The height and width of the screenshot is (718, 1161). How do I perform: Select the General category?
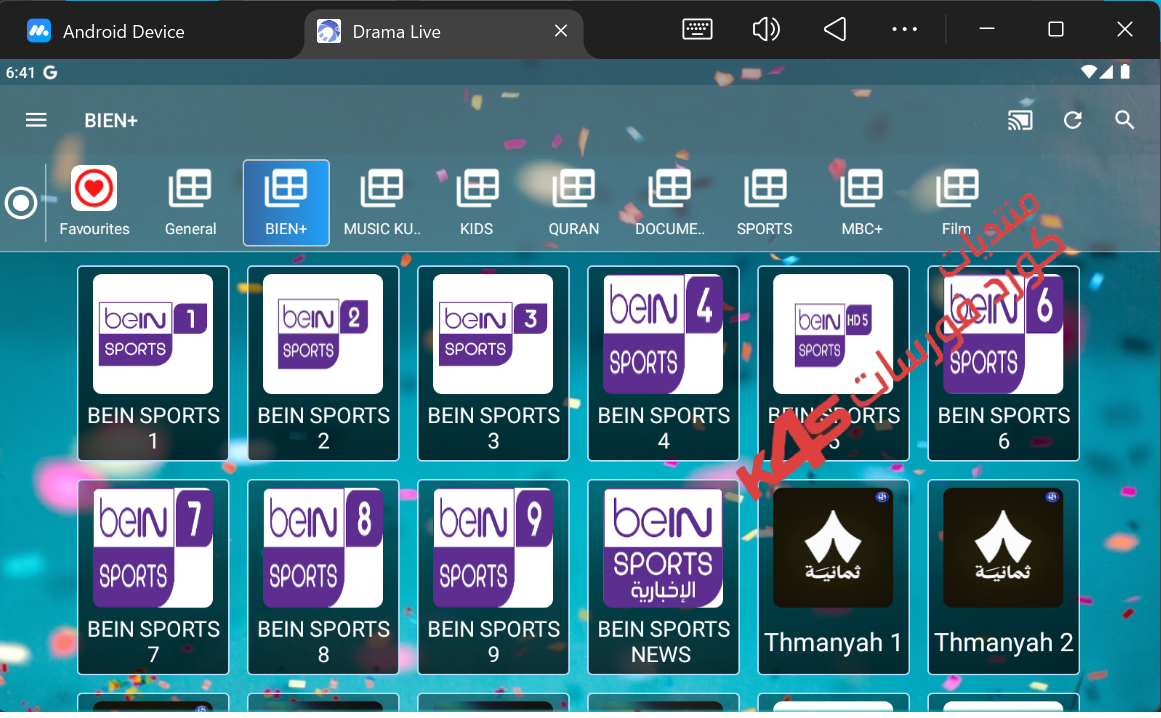pyautogui.click(x=190, y=202)
